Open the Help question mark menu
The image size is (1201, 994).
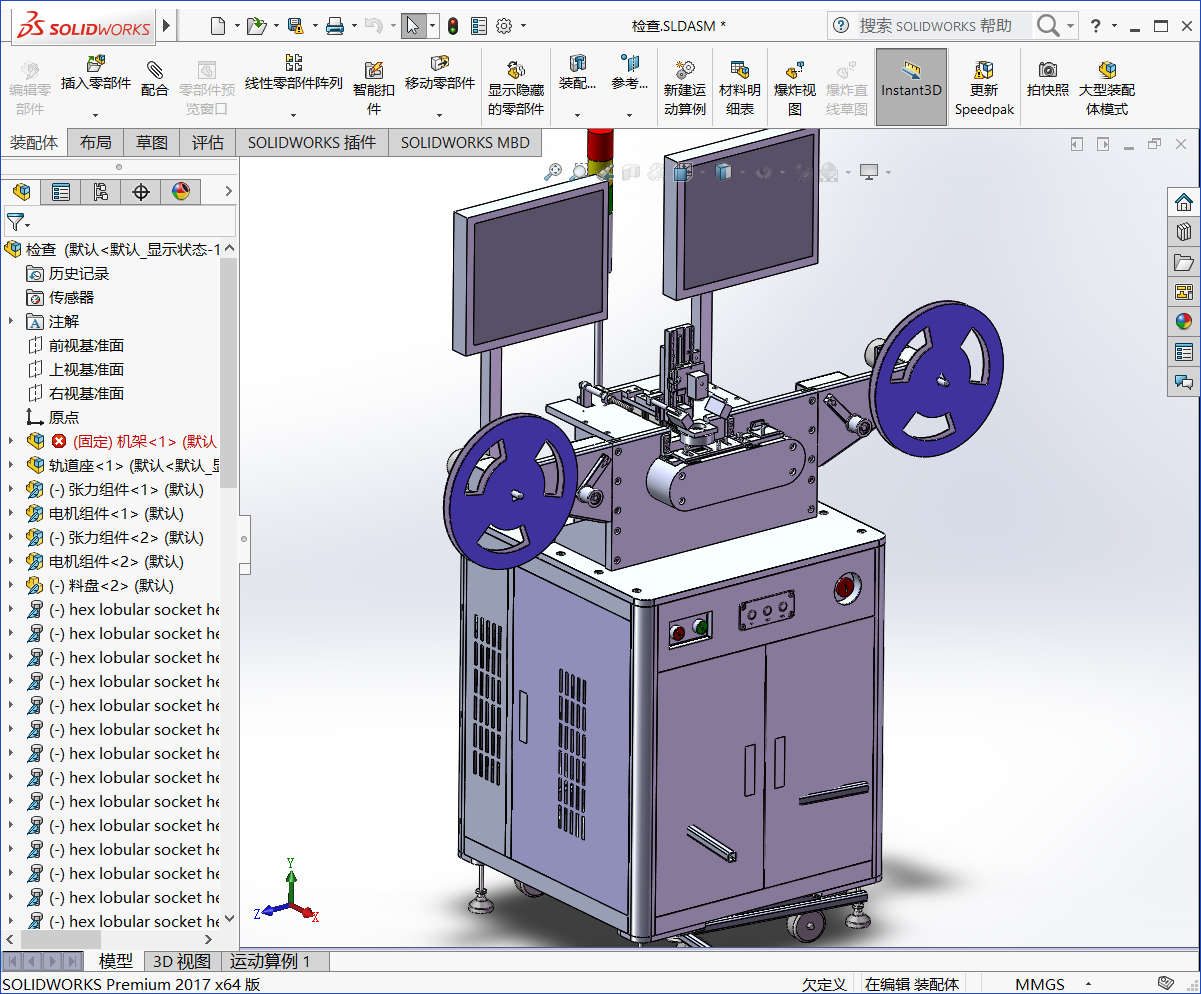1096,26
